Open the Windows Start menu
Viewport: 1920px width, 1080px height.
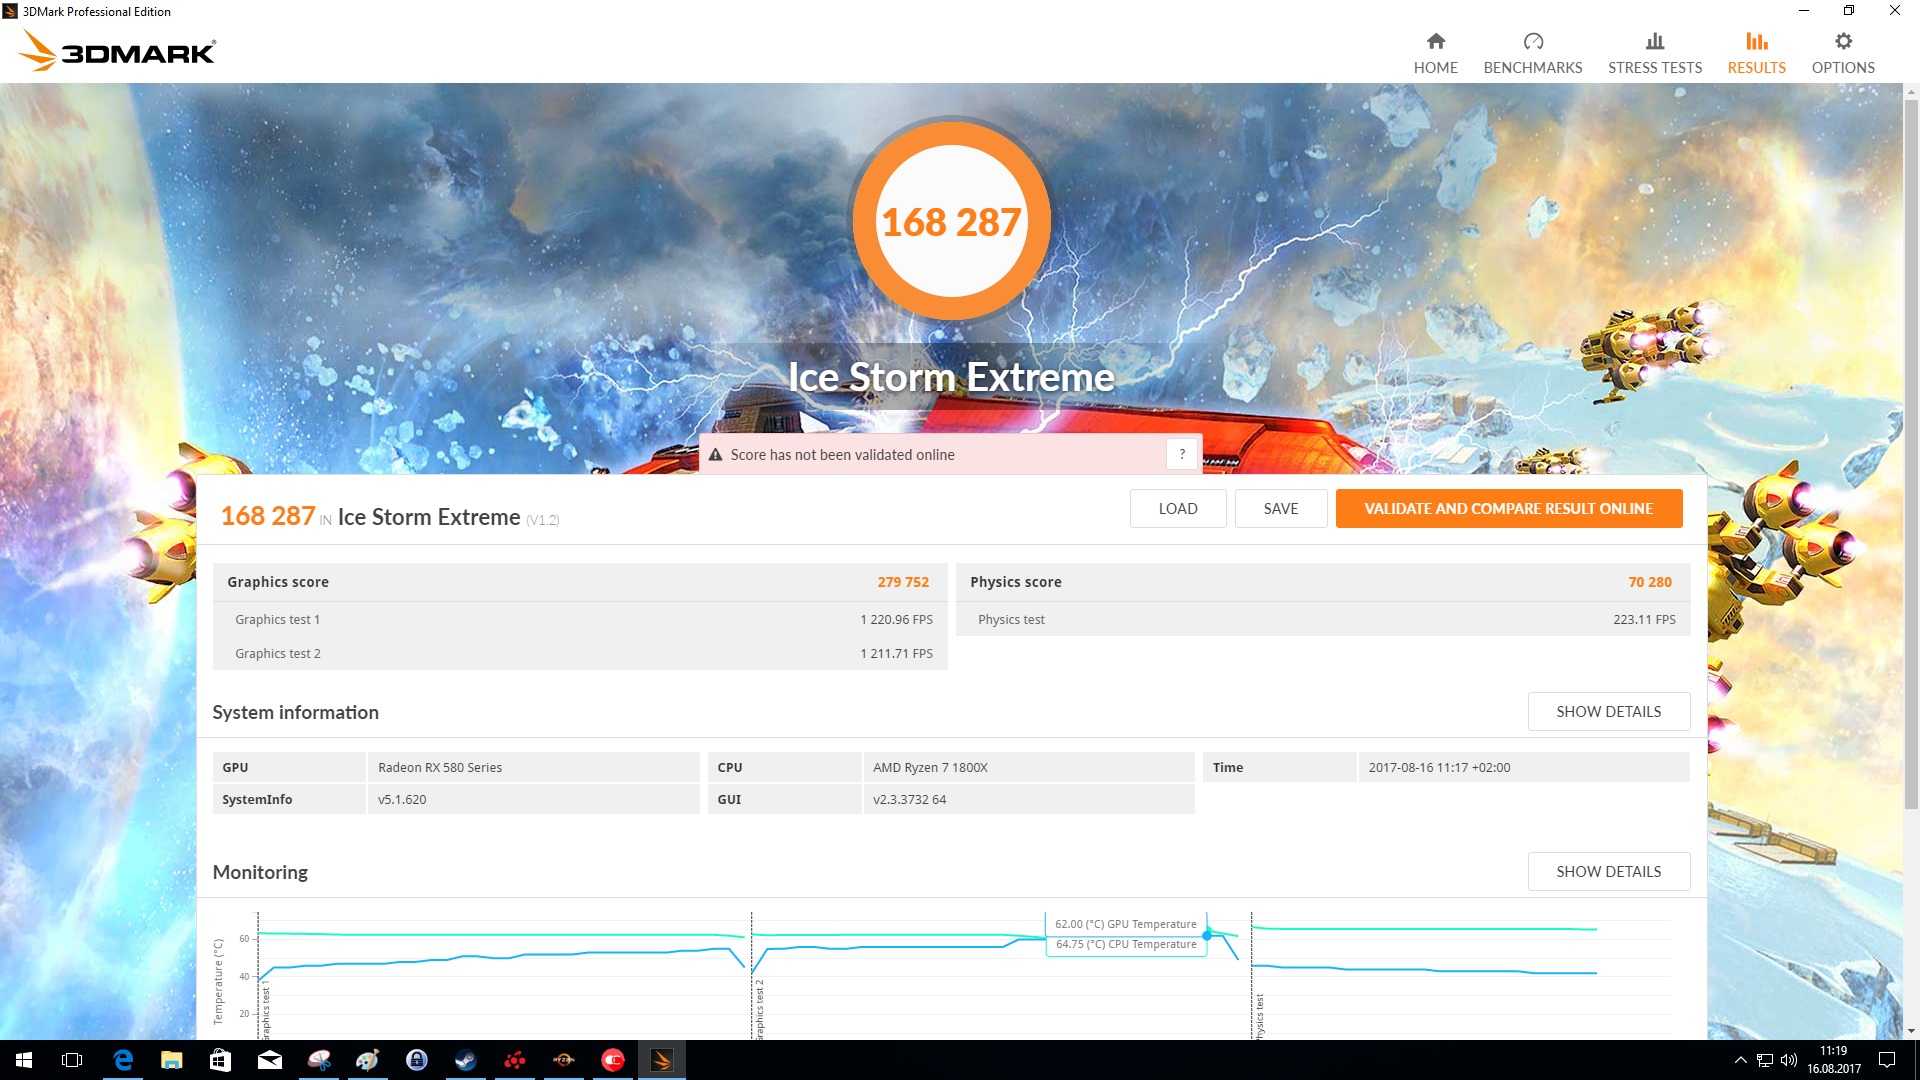point(24,1060)
